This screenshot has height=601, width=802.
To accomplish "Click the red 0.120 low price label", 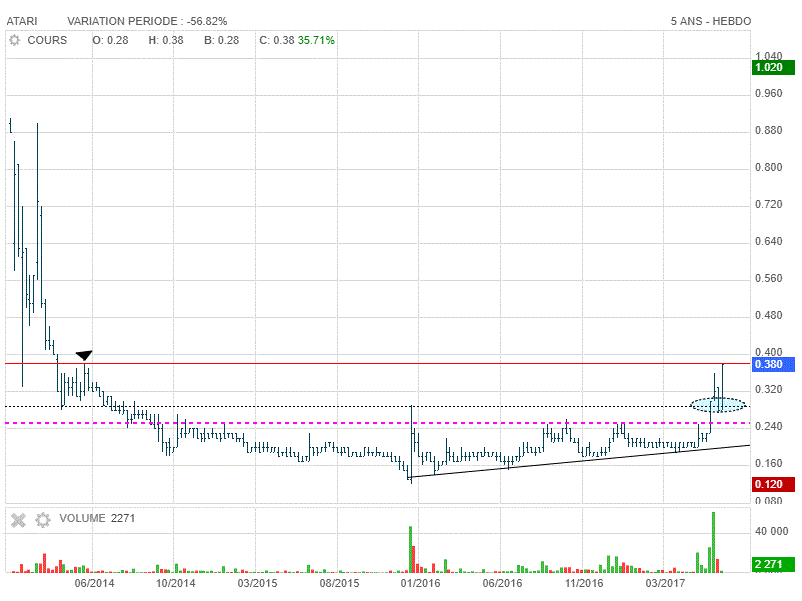I will tap(773, 484).
